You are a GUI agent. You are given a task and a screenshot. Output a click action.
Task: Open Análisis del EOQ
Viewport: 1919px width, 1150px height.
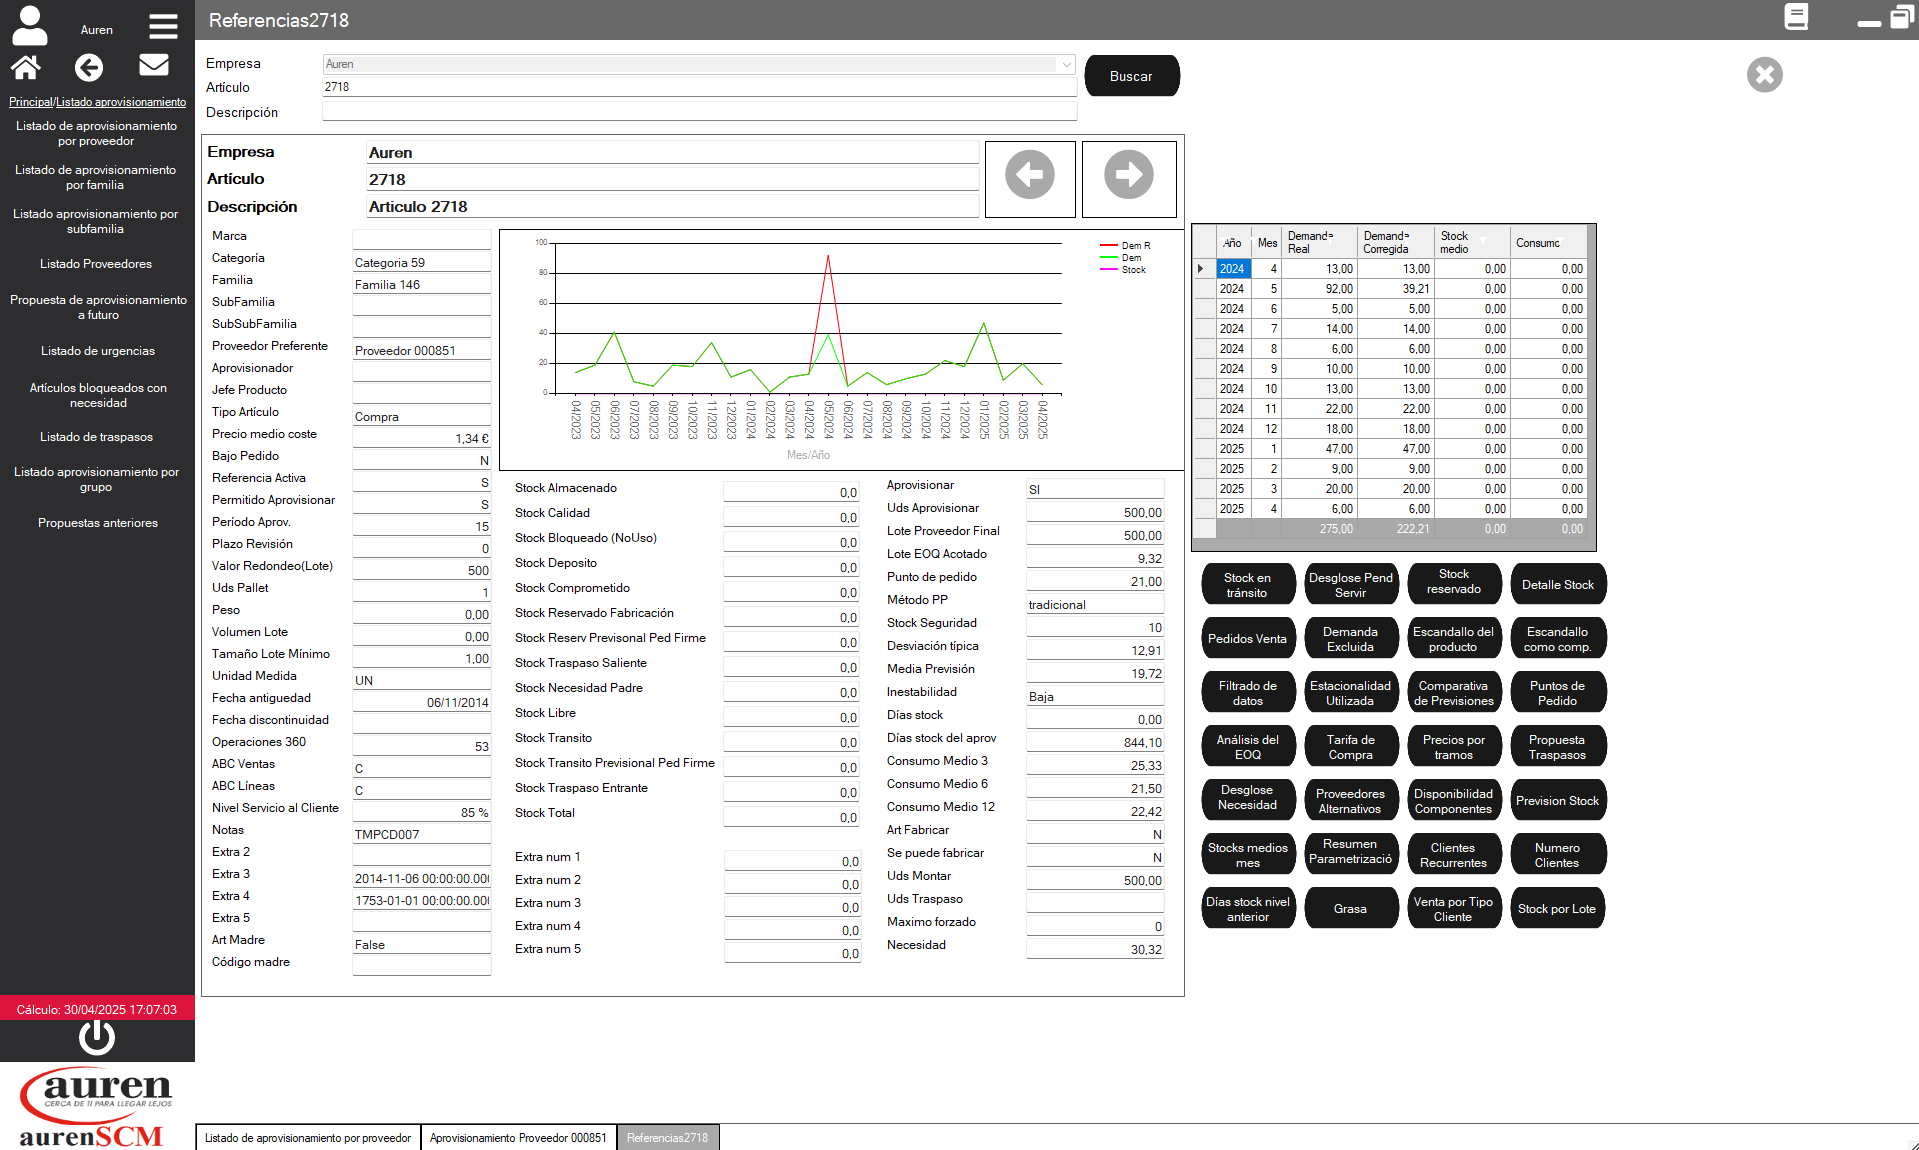1247,747
